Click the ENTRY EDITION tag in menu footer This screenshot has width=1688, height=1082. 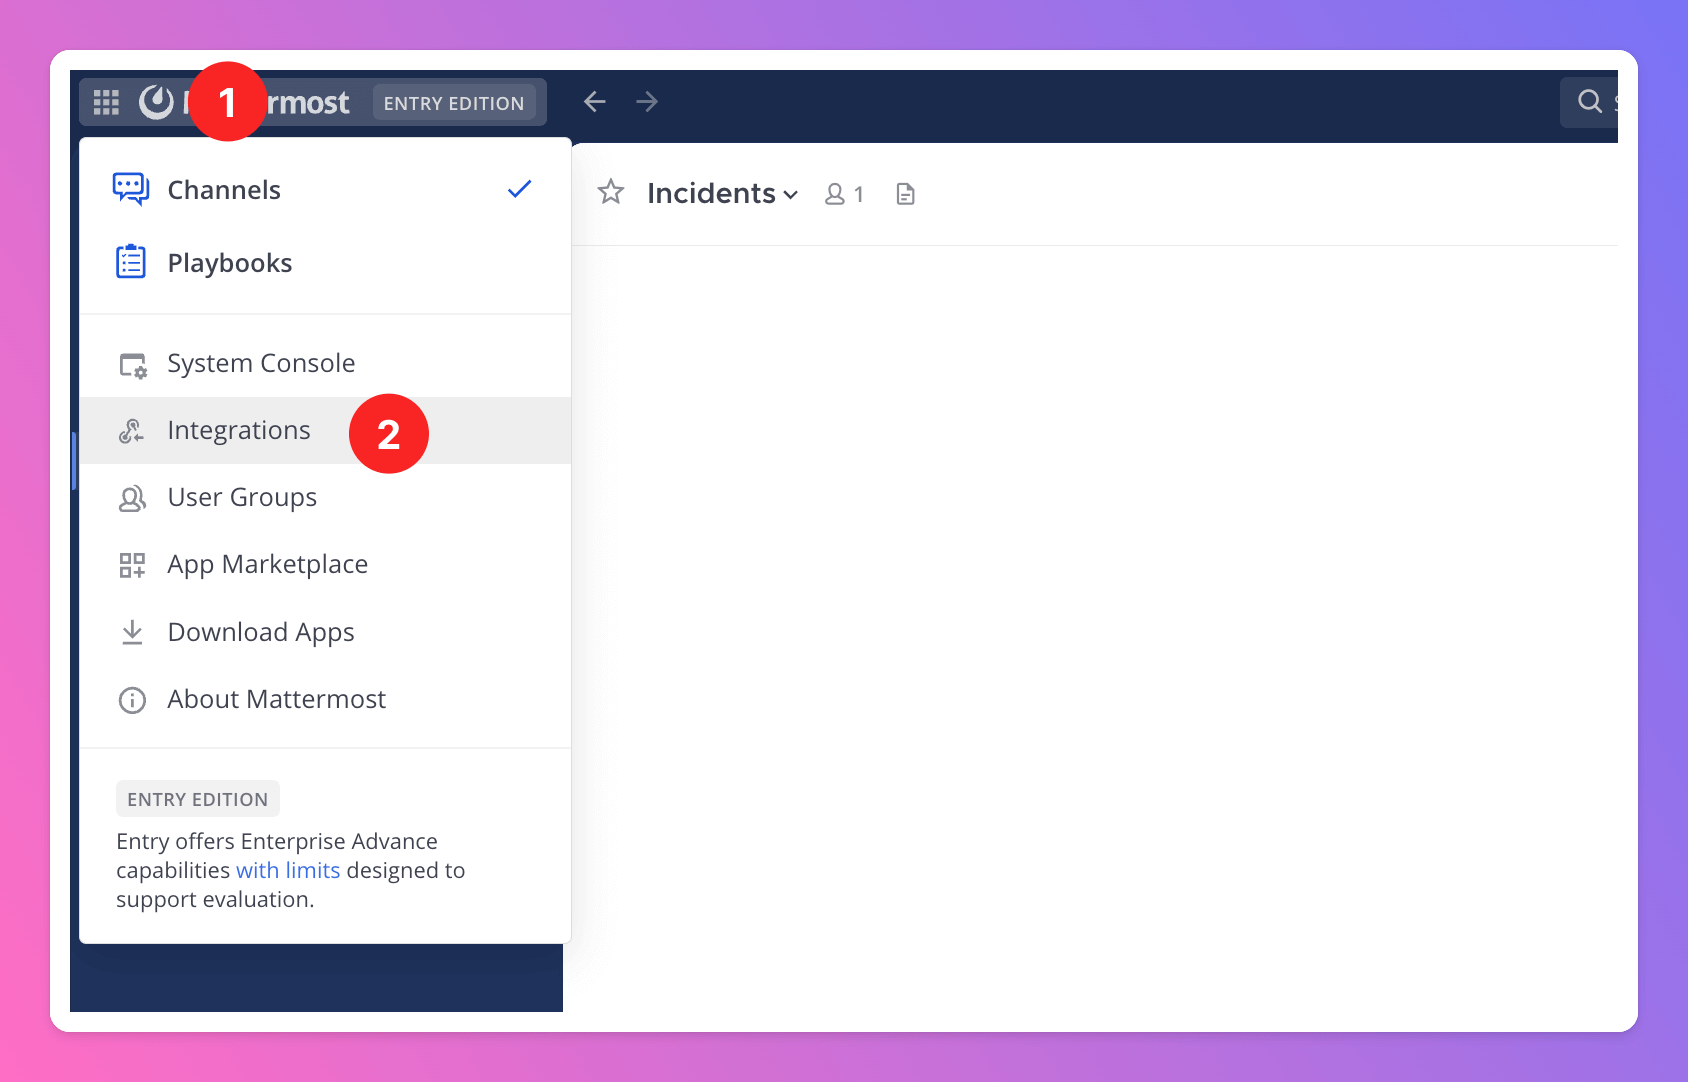[198, 799]
